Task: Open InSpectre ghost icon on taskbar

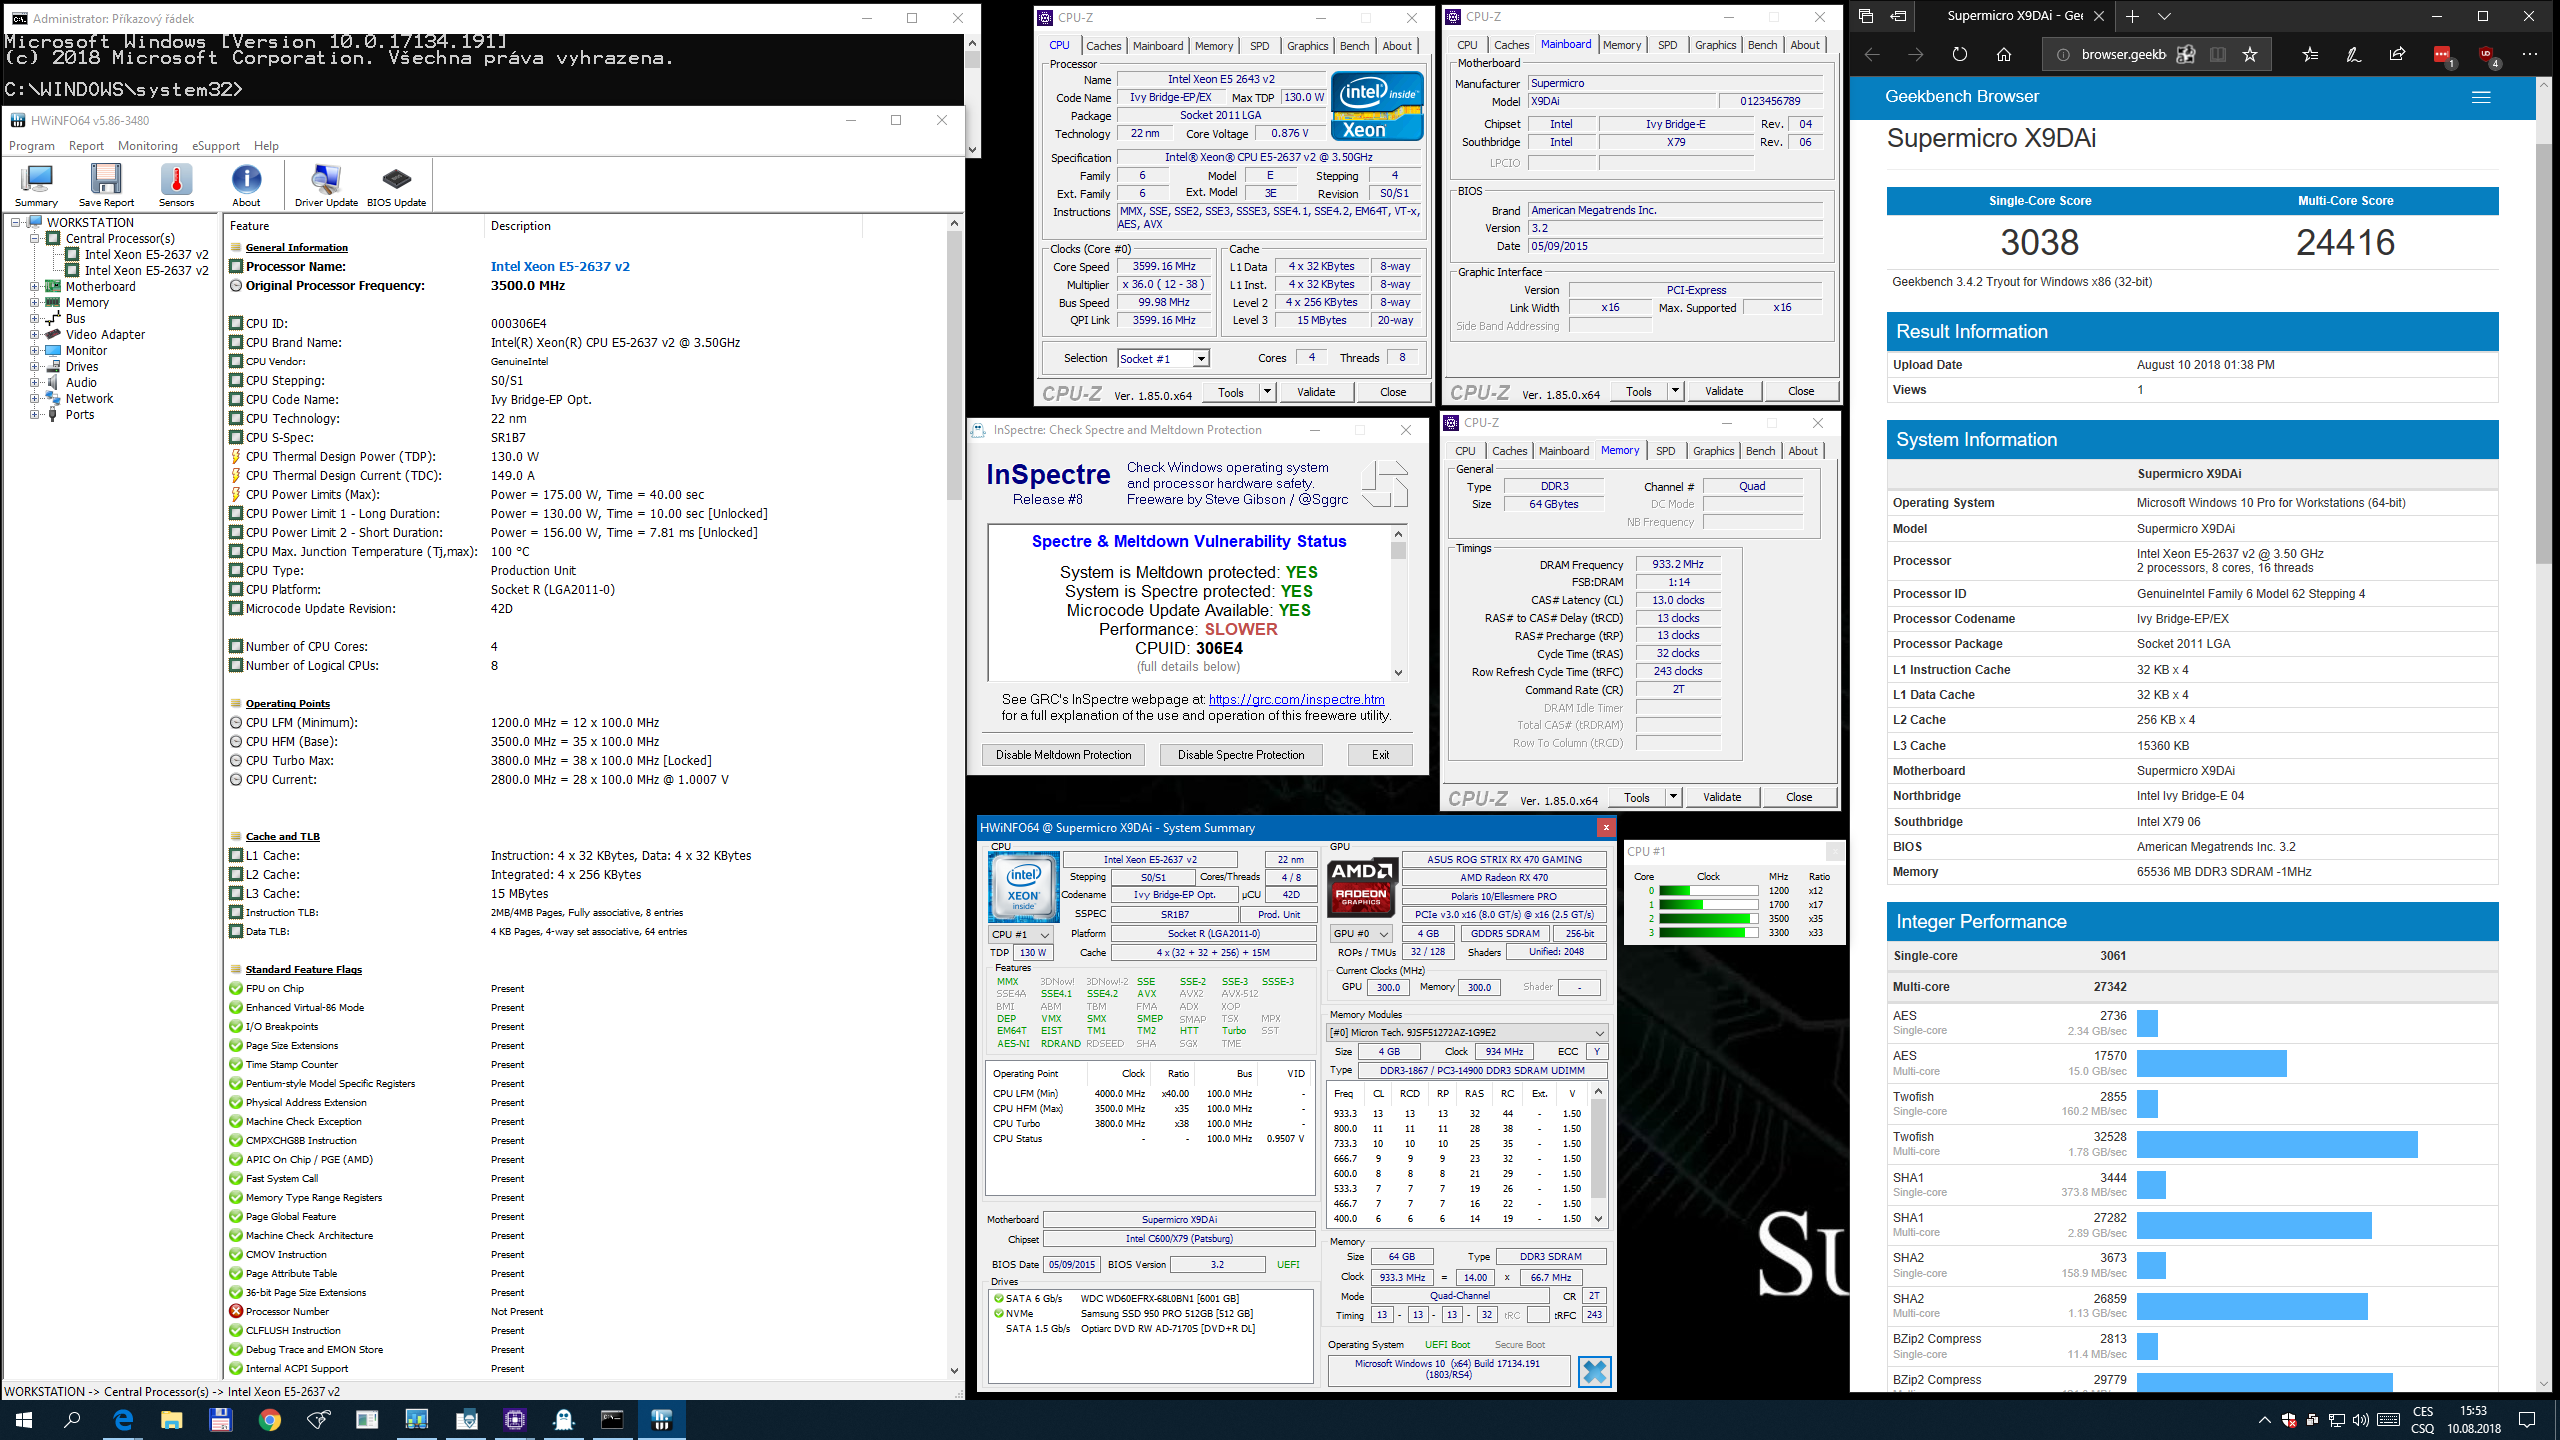Action: pyautogui.click(x=563, y=1419)
